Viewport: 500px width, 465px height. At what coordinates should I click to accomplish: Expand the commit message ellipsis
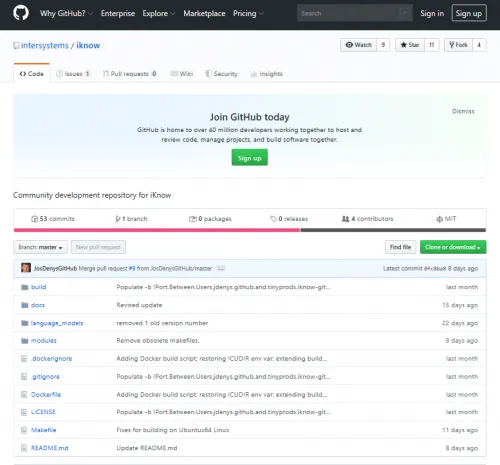221,268
